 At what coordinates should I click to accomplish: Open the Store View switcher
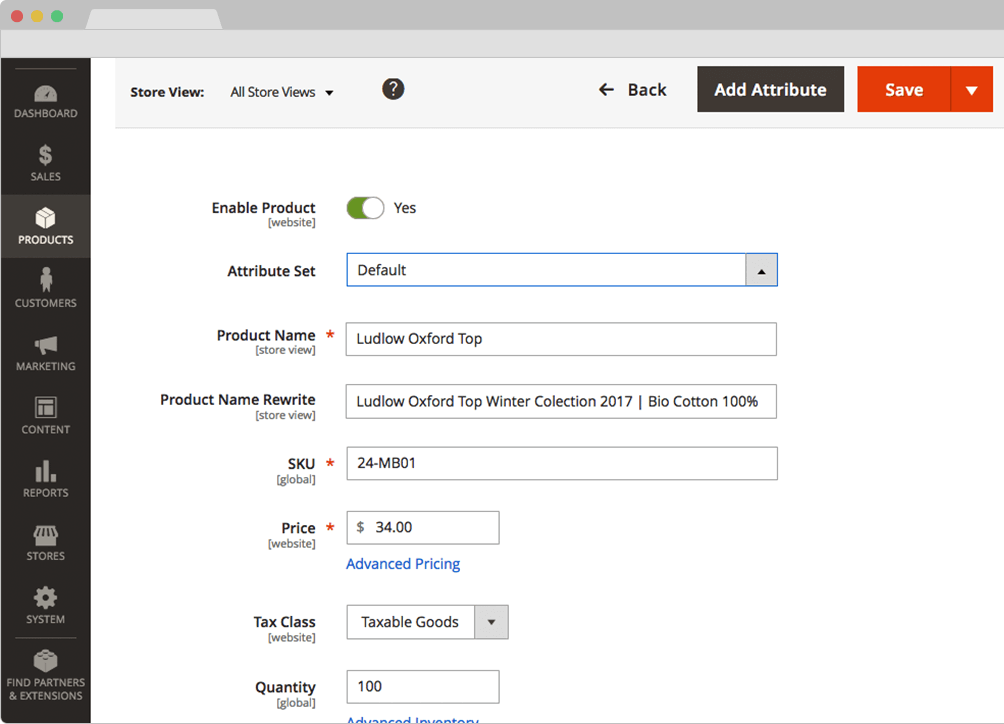pyautogui.click(x=282, y=92)
